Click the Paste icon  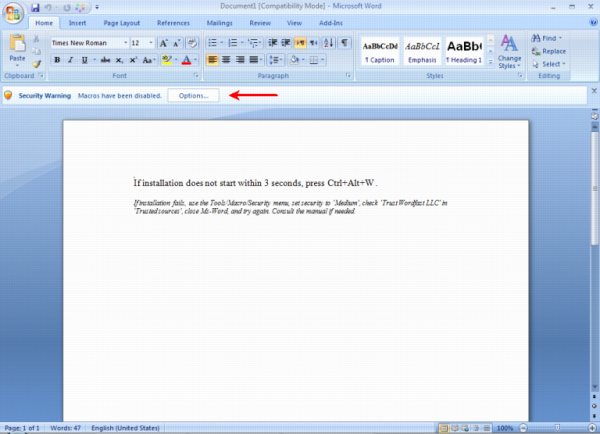click(17, 49)
